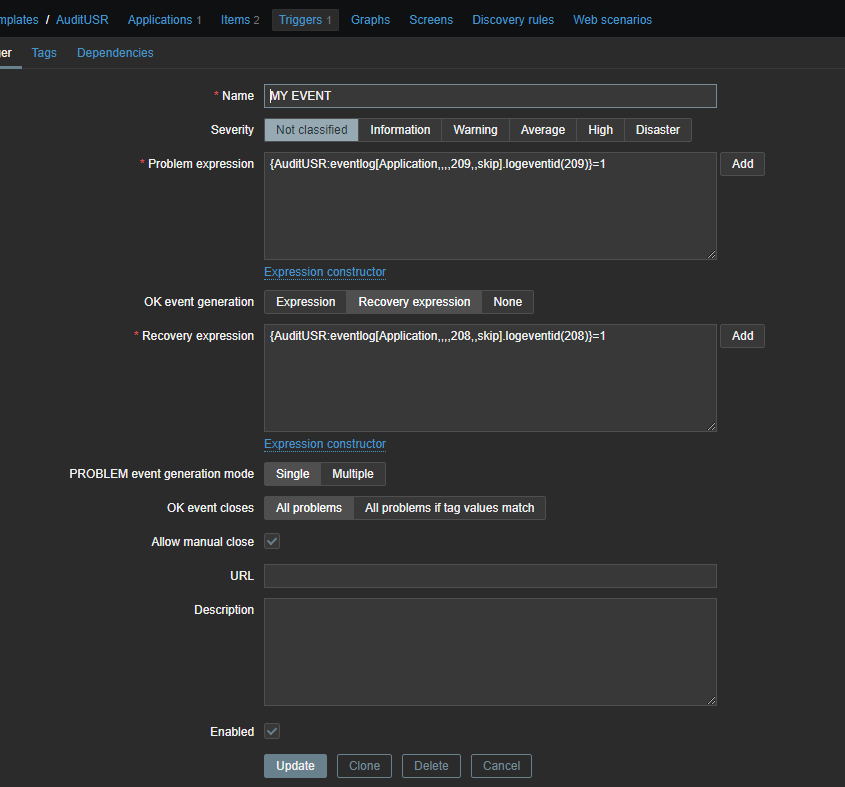Choose All problems if tag values match
845x787 pixels.
tap(449, 508)
